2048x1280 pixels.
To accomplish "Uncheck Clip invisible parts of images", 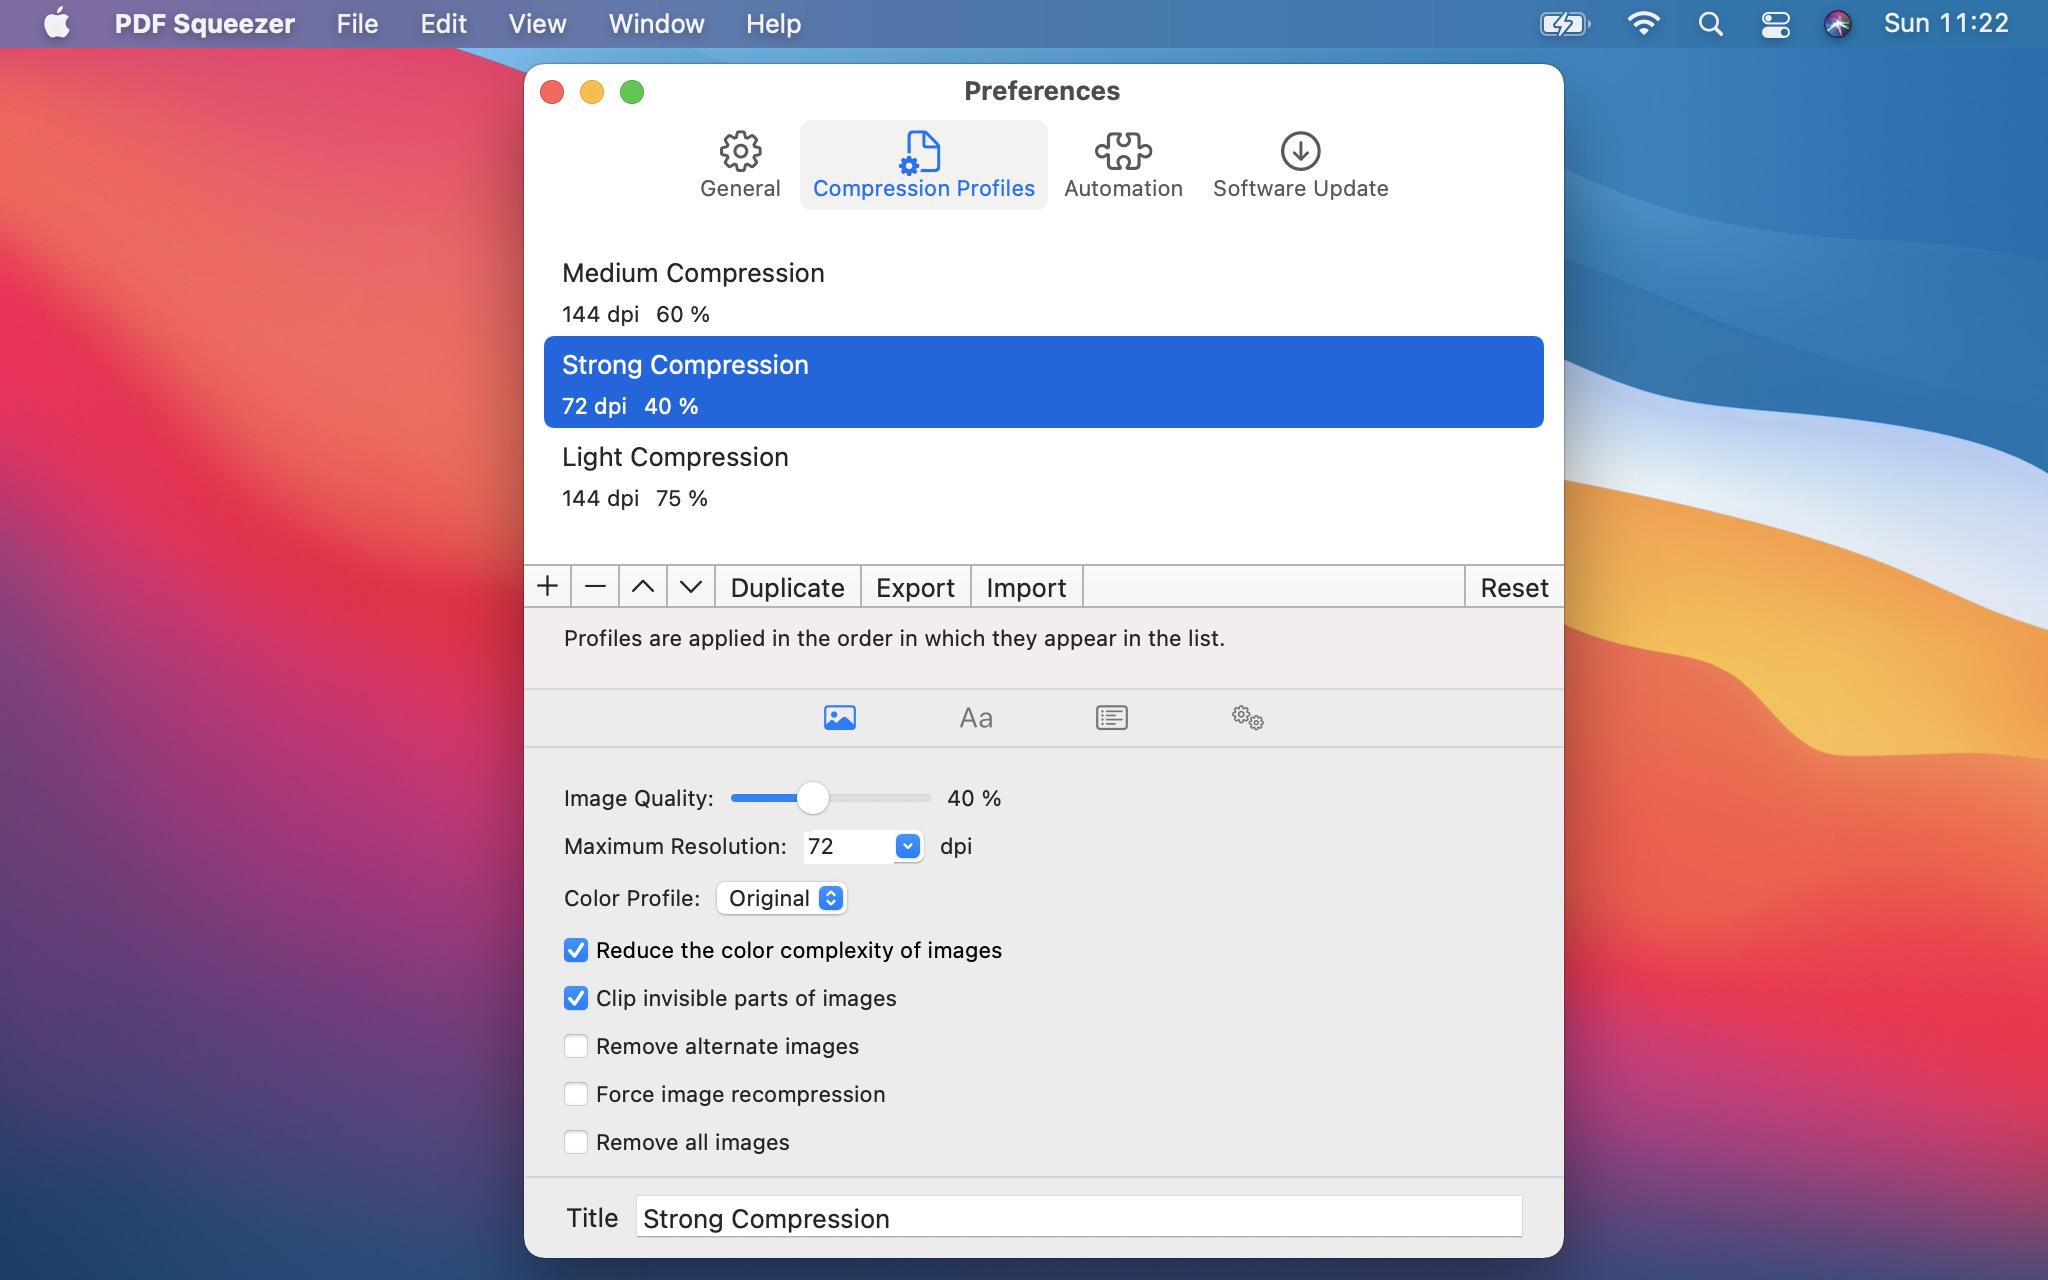I will click(576, 998).
